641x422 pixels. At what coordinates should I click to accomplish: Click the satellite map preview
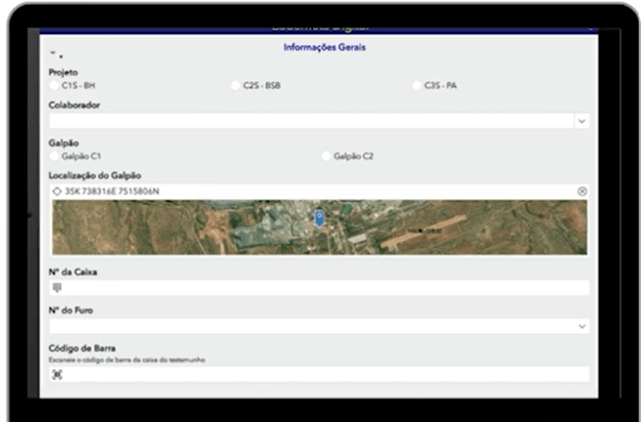pos(450,228)
